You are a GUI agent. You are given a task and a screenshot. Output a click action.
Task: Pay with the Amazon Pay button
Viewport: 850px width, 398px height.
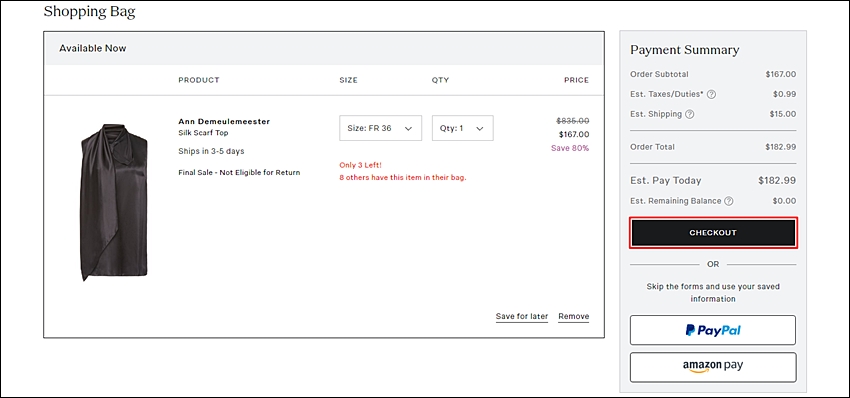[x=713, y=367]
